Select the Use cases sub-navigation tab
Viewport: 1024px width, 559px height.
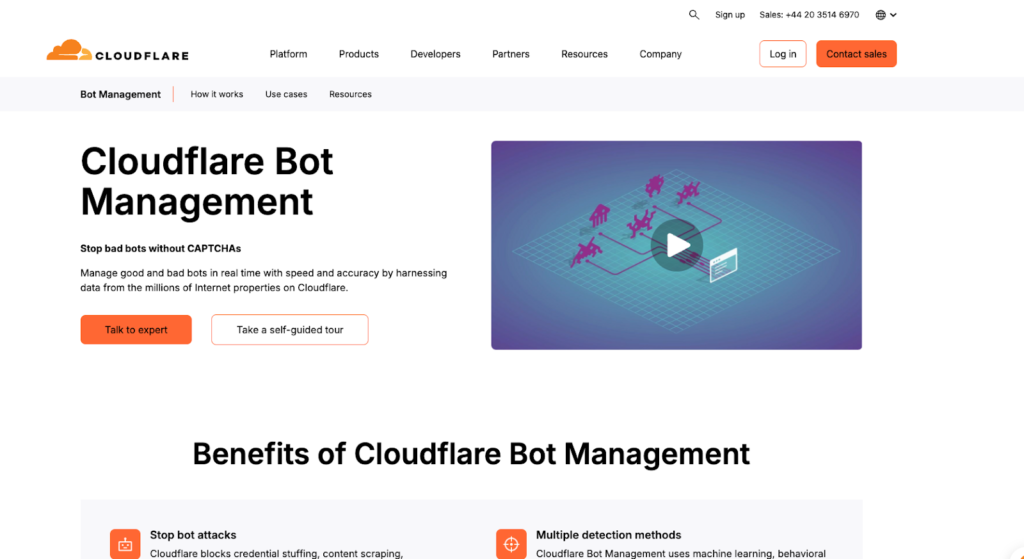pos(286,94)
